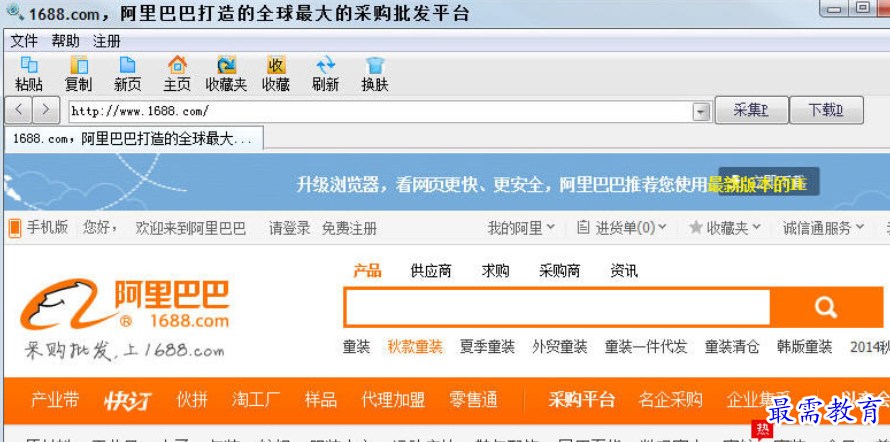Open 样品 in orange navigation bar
The image size is (890, 442).
point(321,400)
